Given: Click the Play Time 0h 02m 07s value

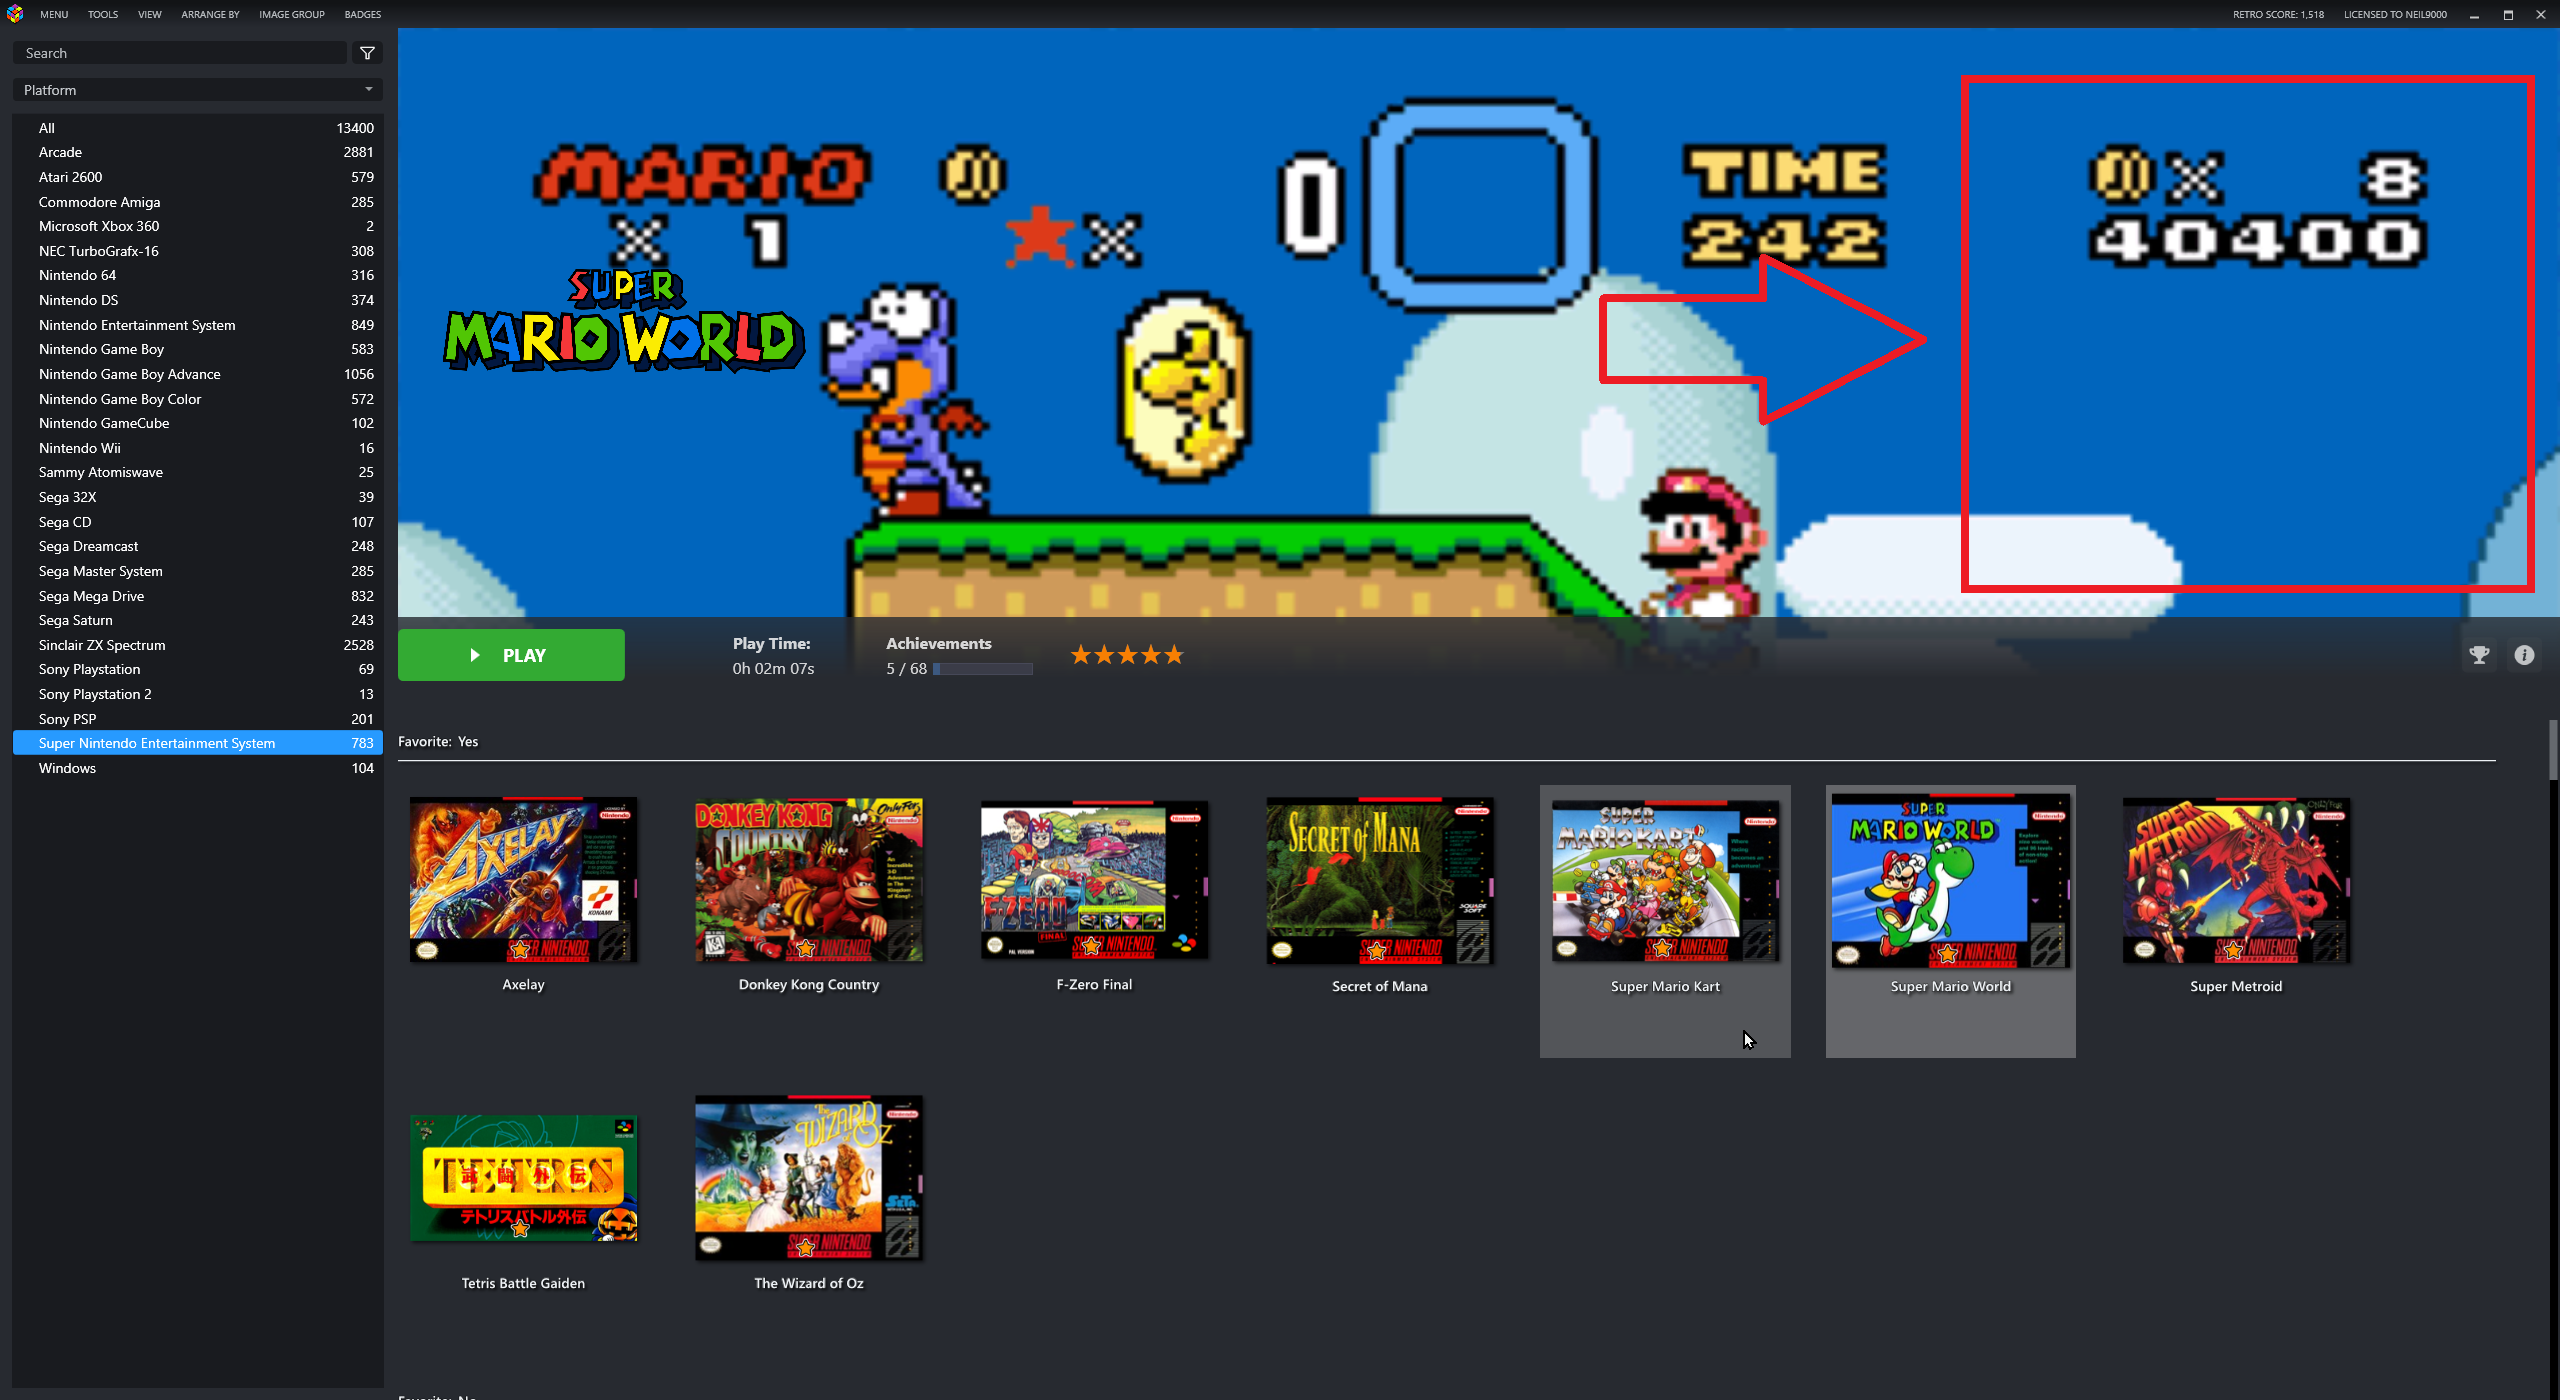Looking at the screenshot, I should pos(773,669).
